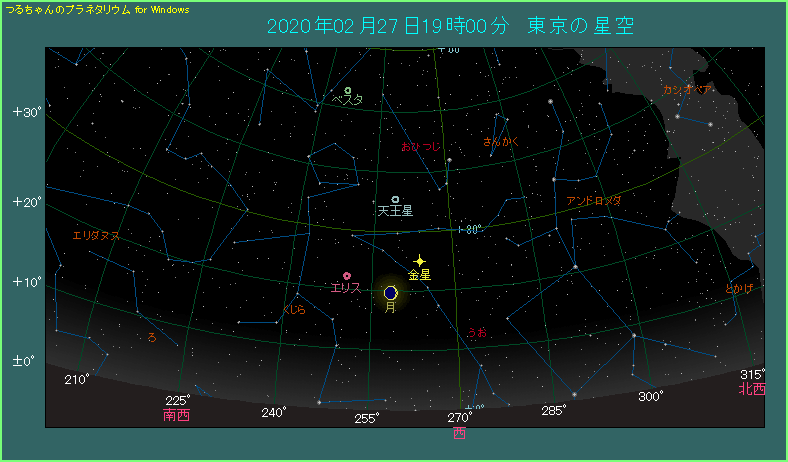
Task: Click the くじら constellation label
Action: coord(294,310)
